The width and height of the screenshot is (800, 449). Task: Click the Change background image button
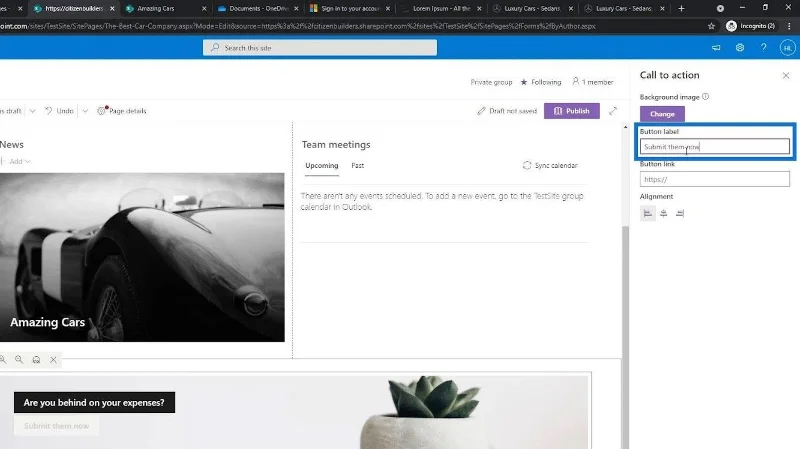662,114
